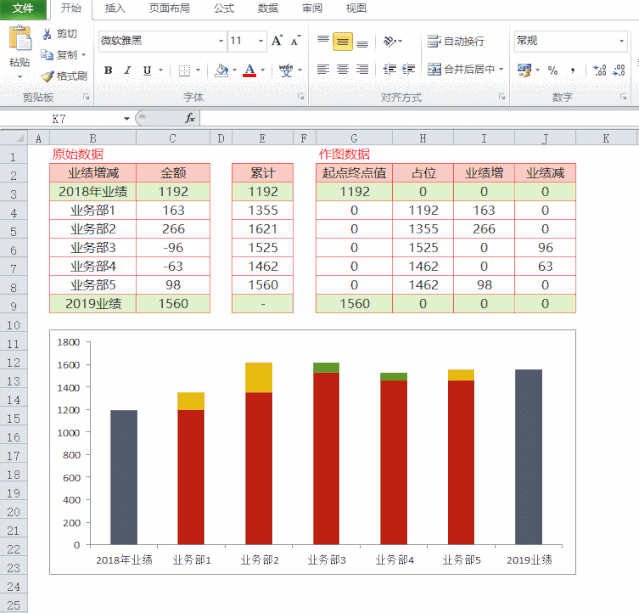Switch to the View (视图) tab
Viewport: 639px width, 613px height.
[x=356, y=9]
